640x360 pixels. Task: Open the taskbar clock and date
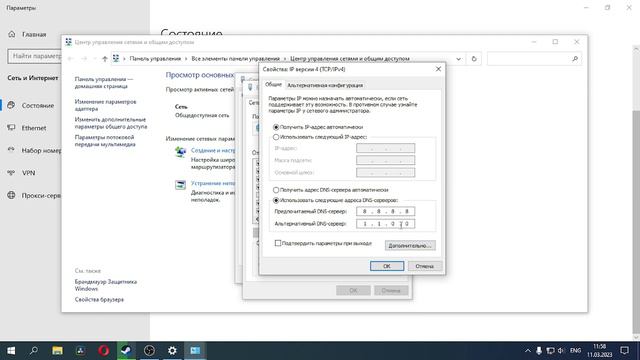coord(600,351)
